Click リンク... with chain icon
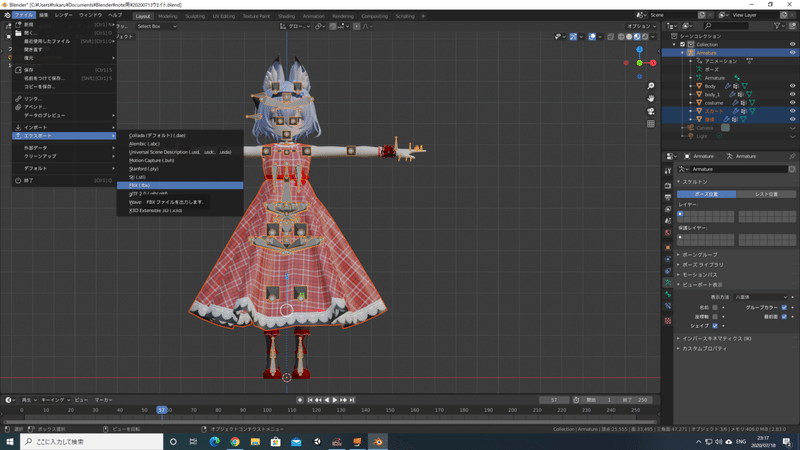The width and height of the screenshot is (800, 450). (x=64, y=98)
